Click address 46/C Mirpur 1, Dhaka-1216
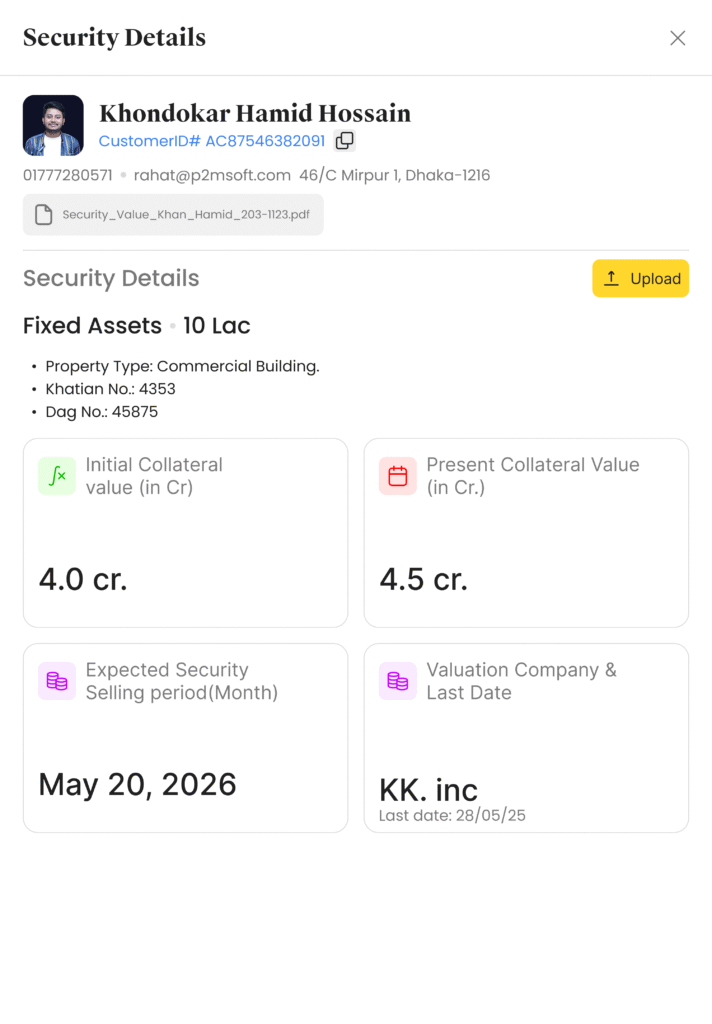 tap(394, 175)
